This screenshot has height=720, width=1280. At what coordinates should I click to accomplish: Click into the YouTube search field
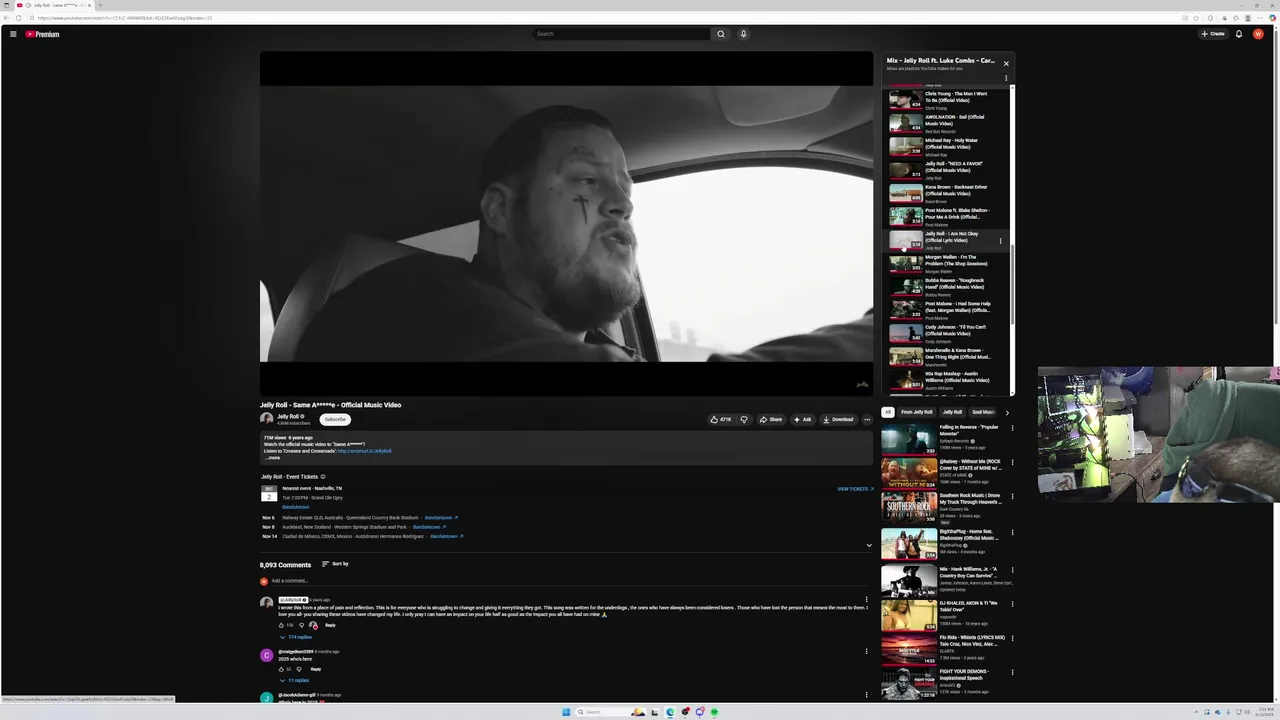click(620, 34)
